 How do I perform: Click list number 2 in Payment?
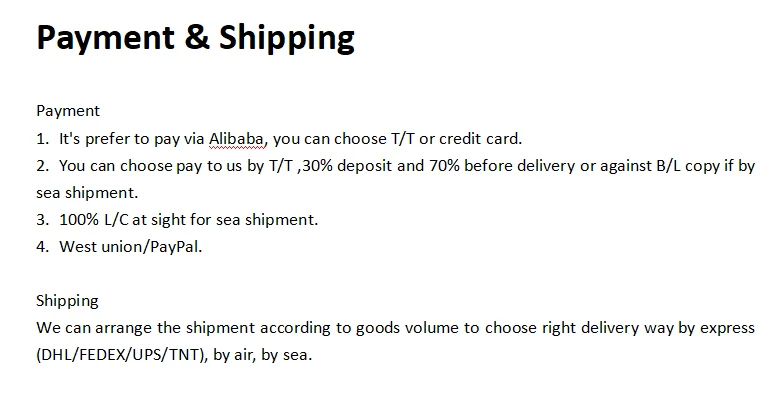[x=42, y=165]
